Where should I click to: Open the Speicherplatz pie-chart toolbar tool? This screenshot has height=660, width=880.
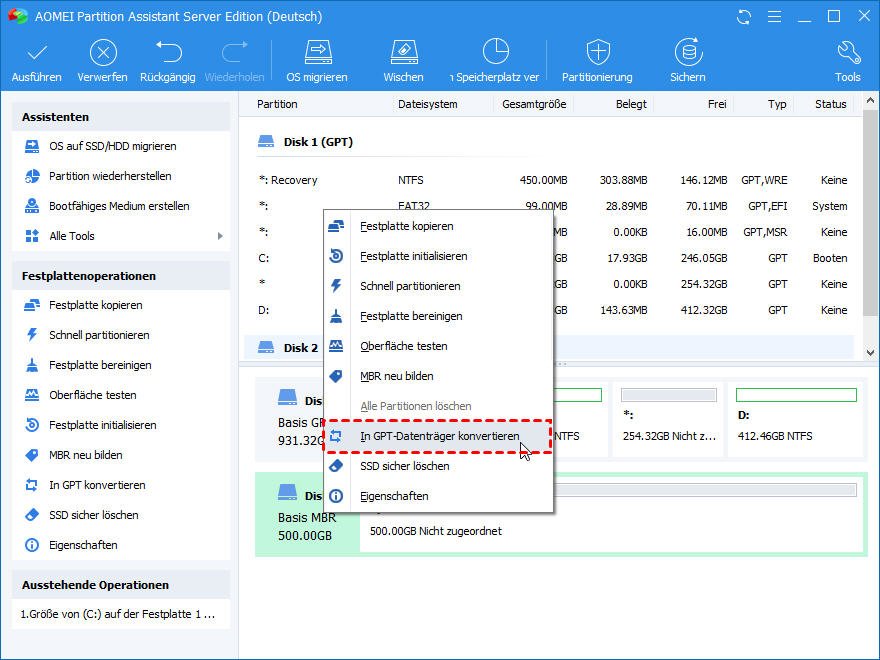click(x=495, y=61)
